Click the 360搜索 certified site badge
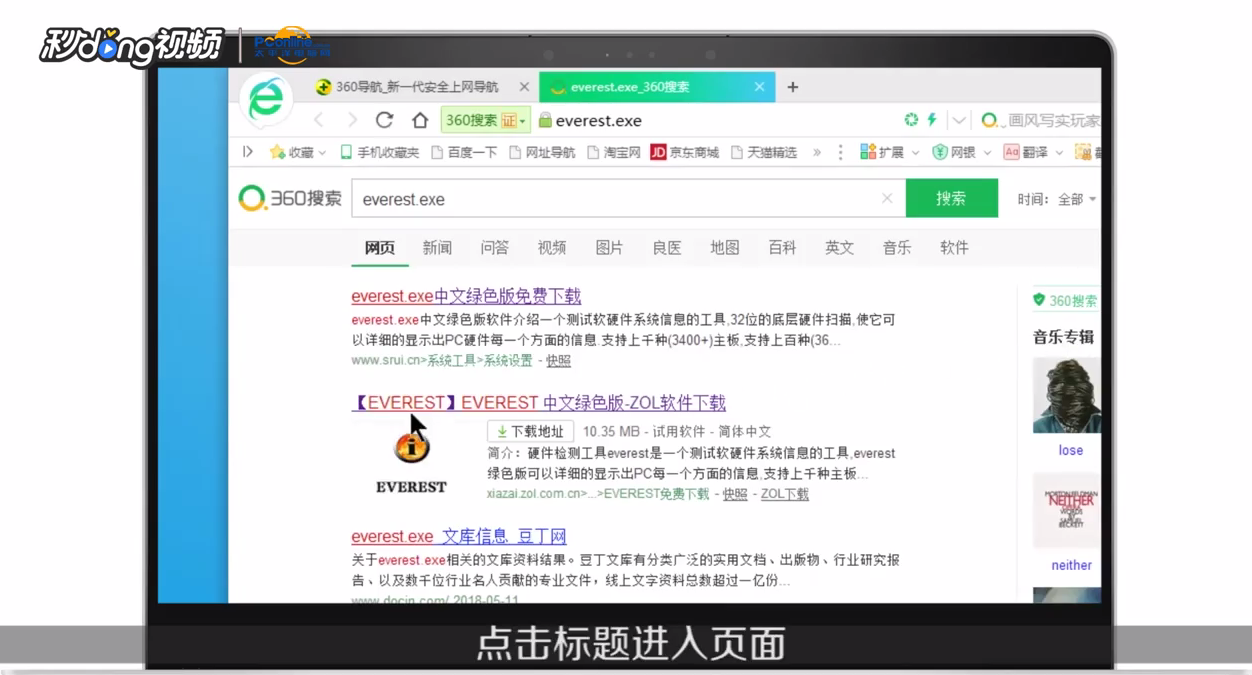The width and height of the screenshot is (1252, 675). click(485, 120)
